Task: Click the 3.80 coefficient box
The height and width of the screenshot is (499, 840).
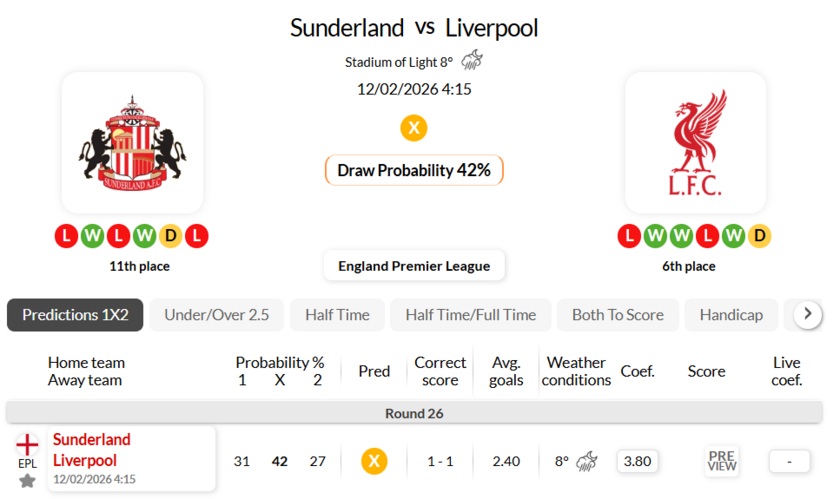Action: pyautogui.click(x=637, y=461)
